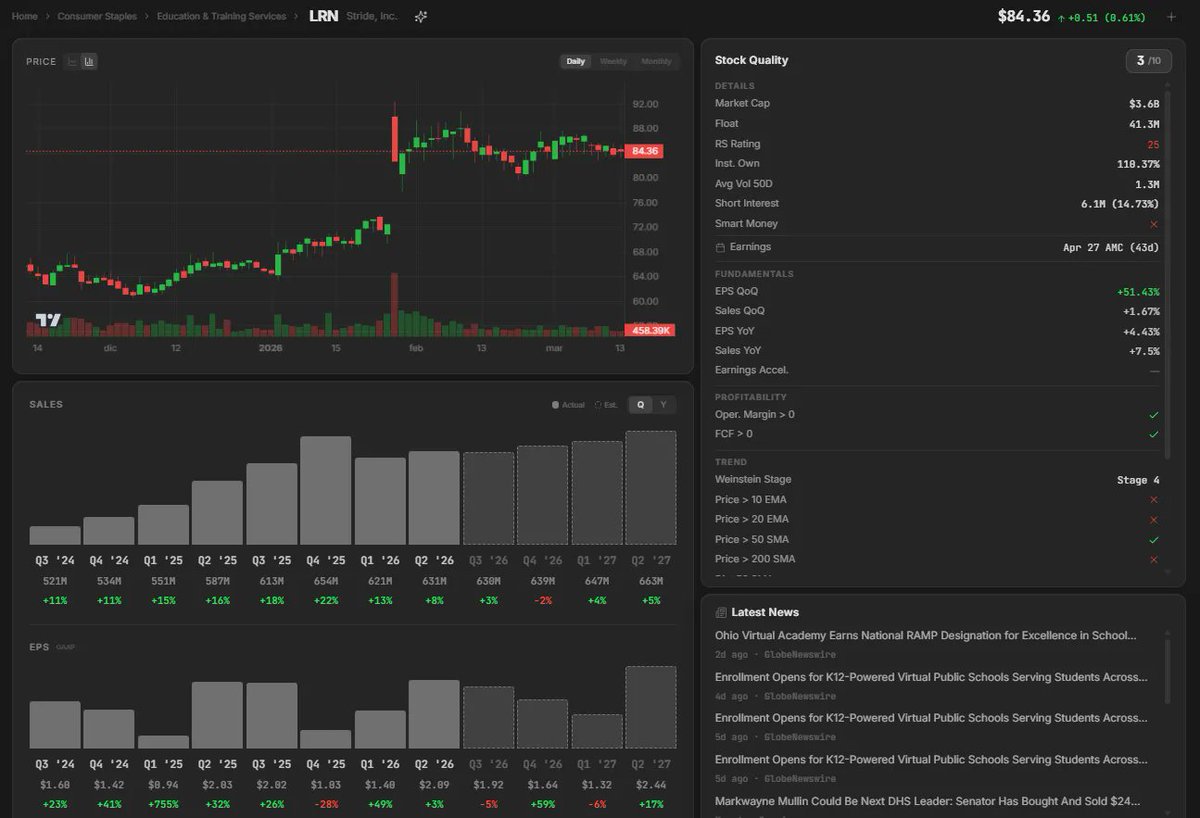
Task: Switch to the Weekly timeframe tab
Action: (x=613, y=61)
